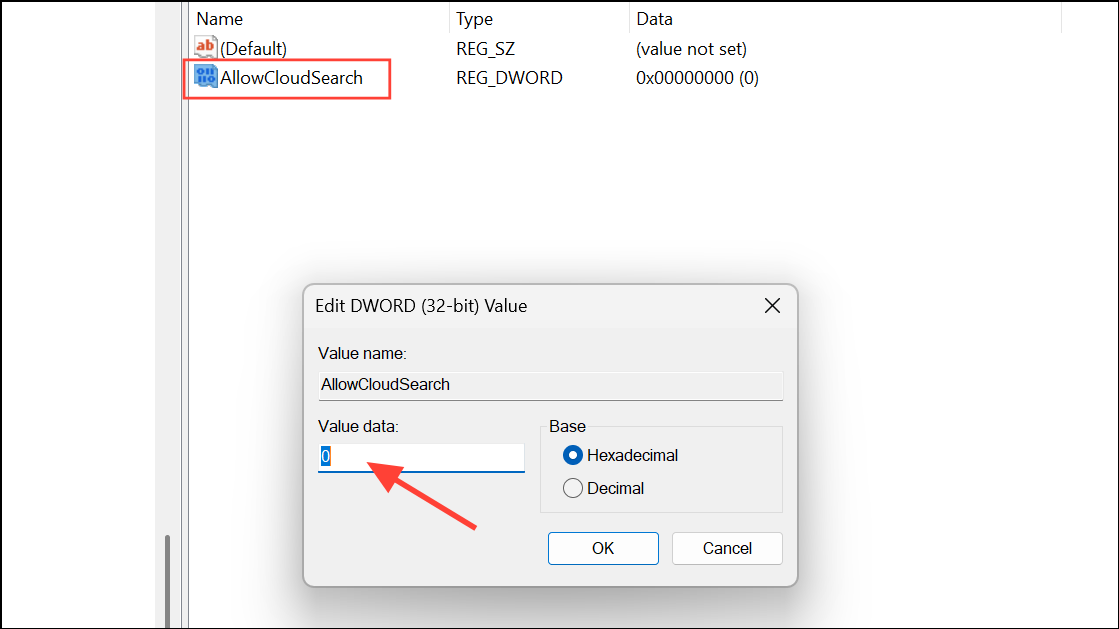Choose the Decimal base option
Image resolution: width=1119 pixels, height=629 pixels.
(573, 488)
